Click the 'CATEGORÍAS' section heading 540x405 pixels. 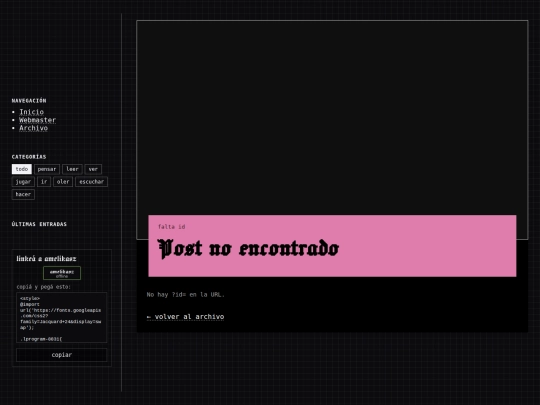pyautogui.click(x=29, y=157)
